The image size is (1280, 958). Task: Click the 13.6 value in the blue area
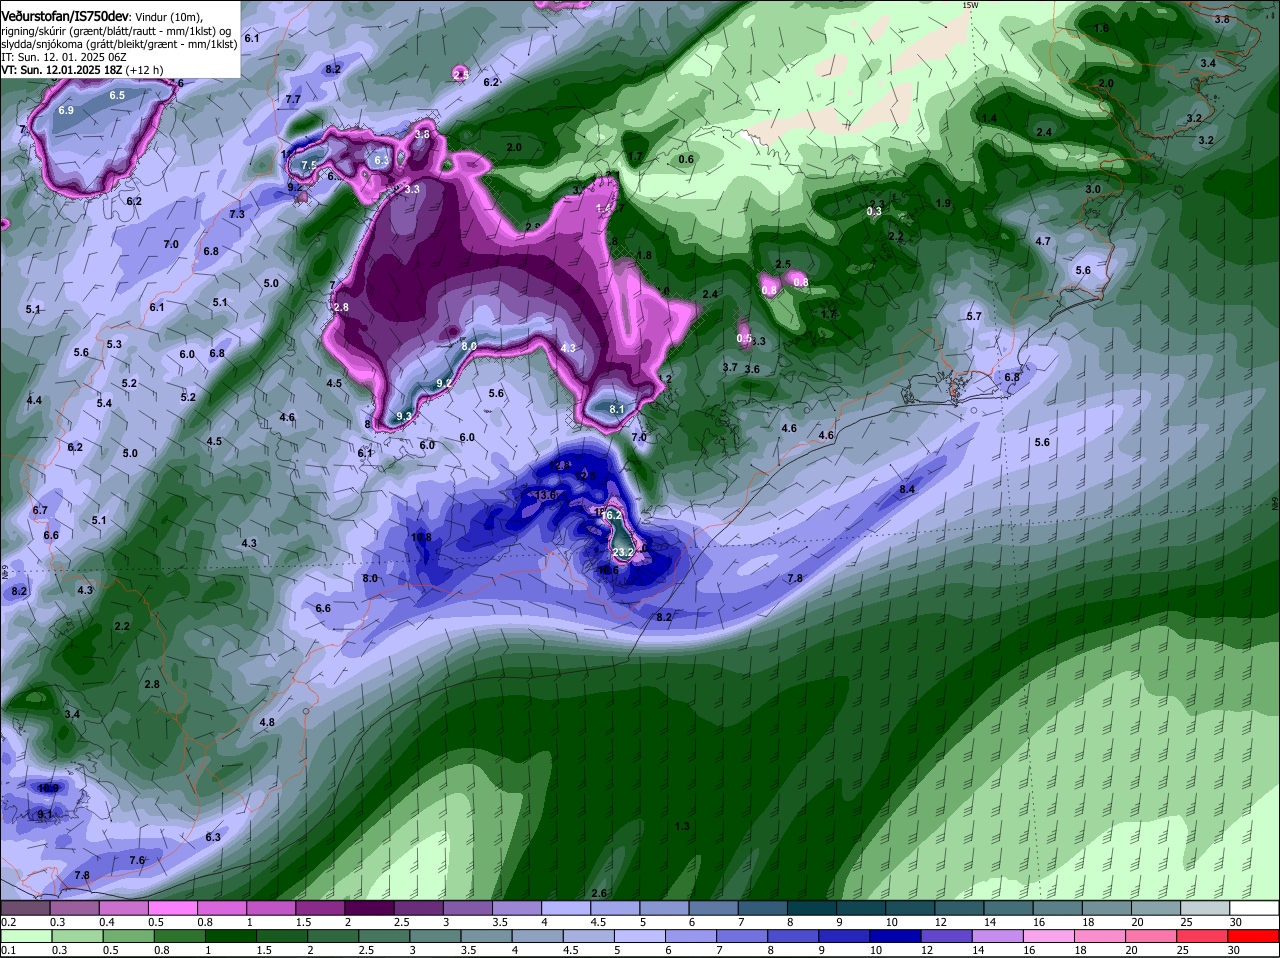546,495
